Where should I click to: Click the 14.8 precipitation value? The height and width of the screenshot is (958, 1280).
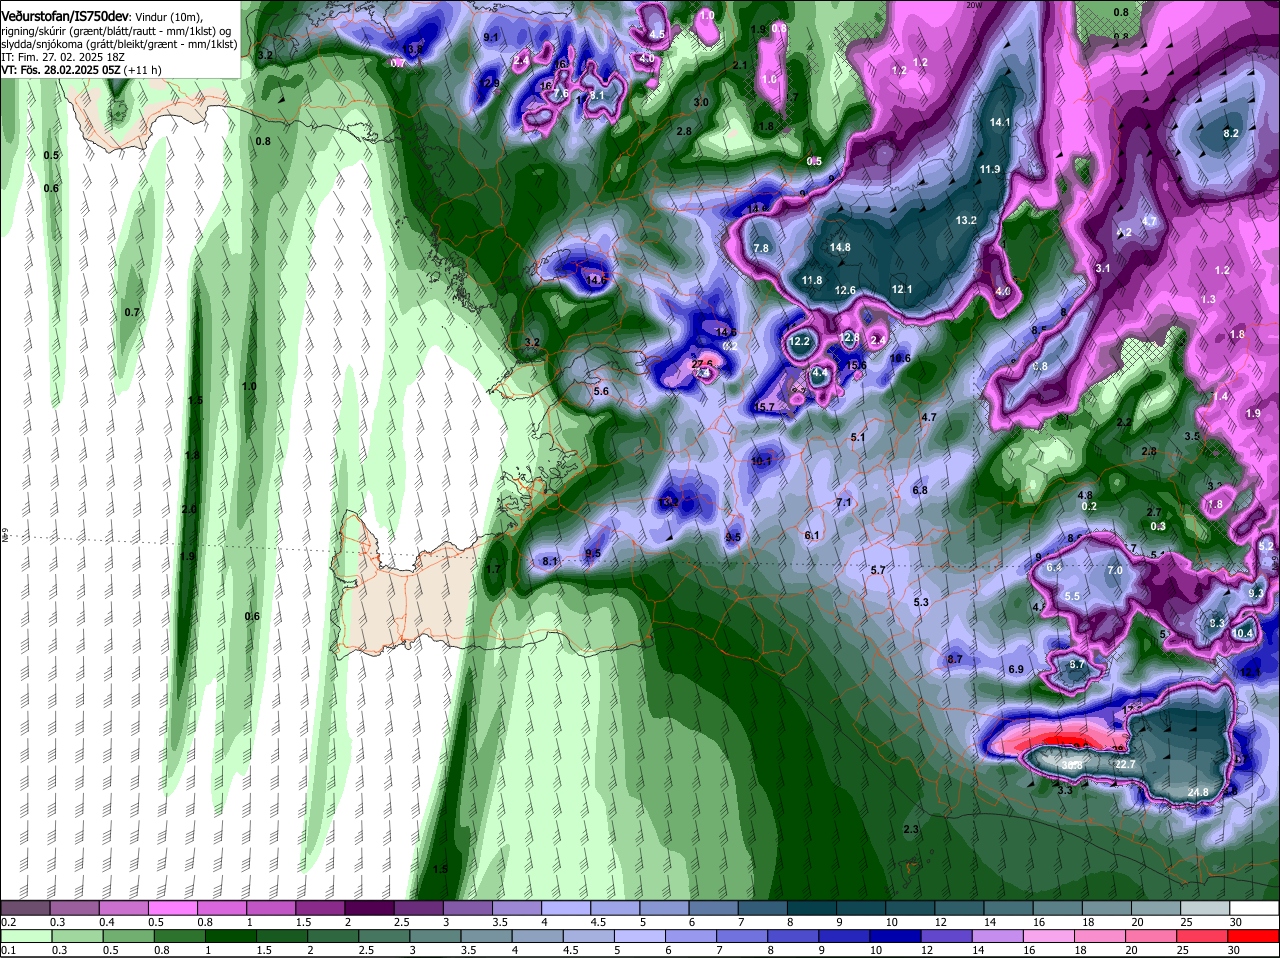[840, 247]
